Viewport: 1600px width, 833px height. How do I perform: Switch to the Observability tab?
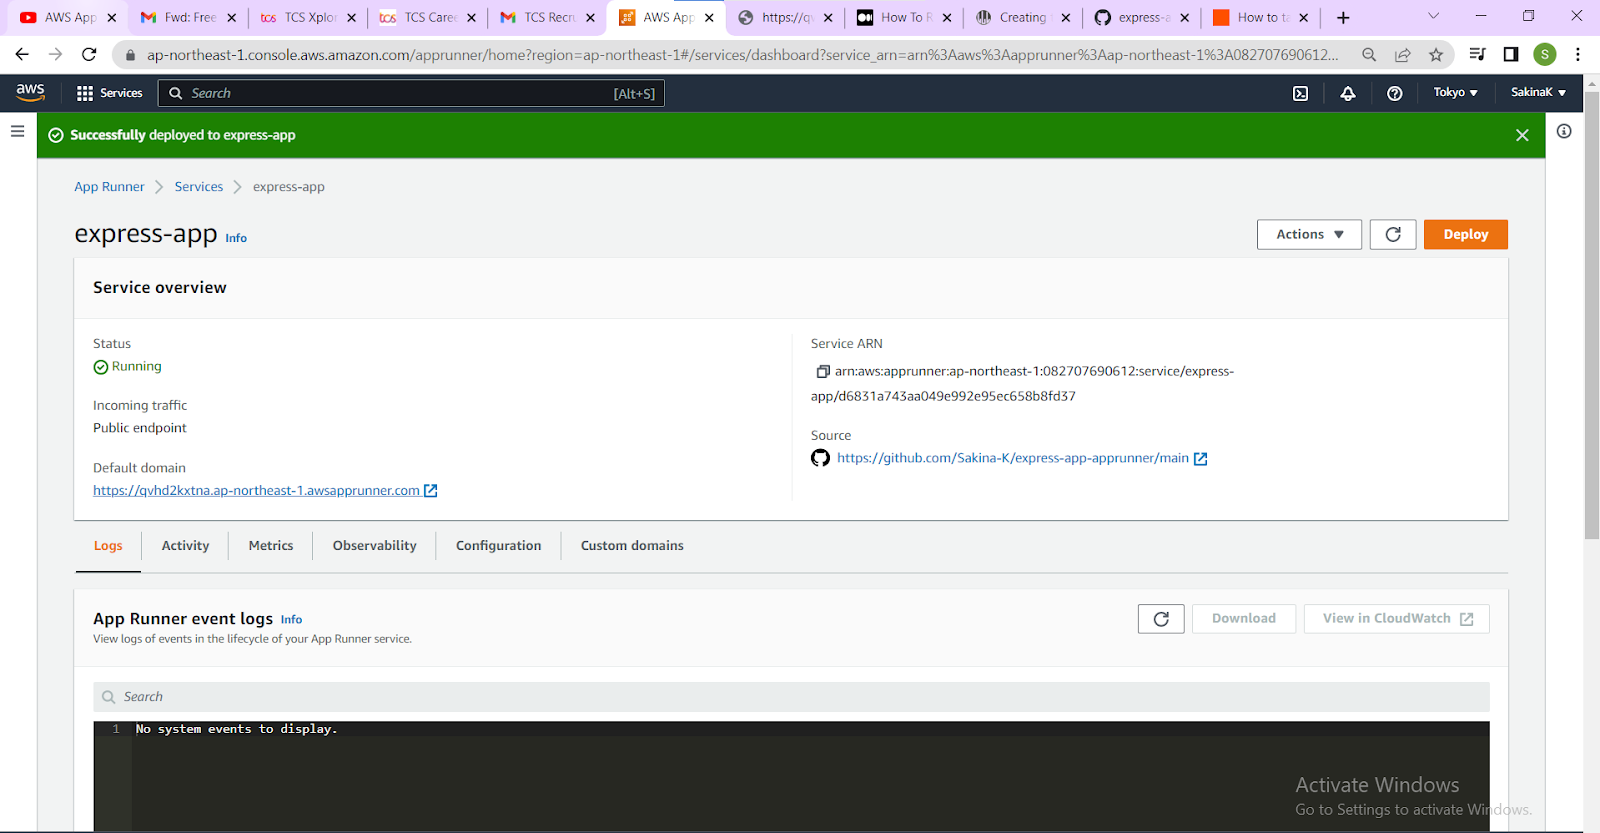(375, 546)
